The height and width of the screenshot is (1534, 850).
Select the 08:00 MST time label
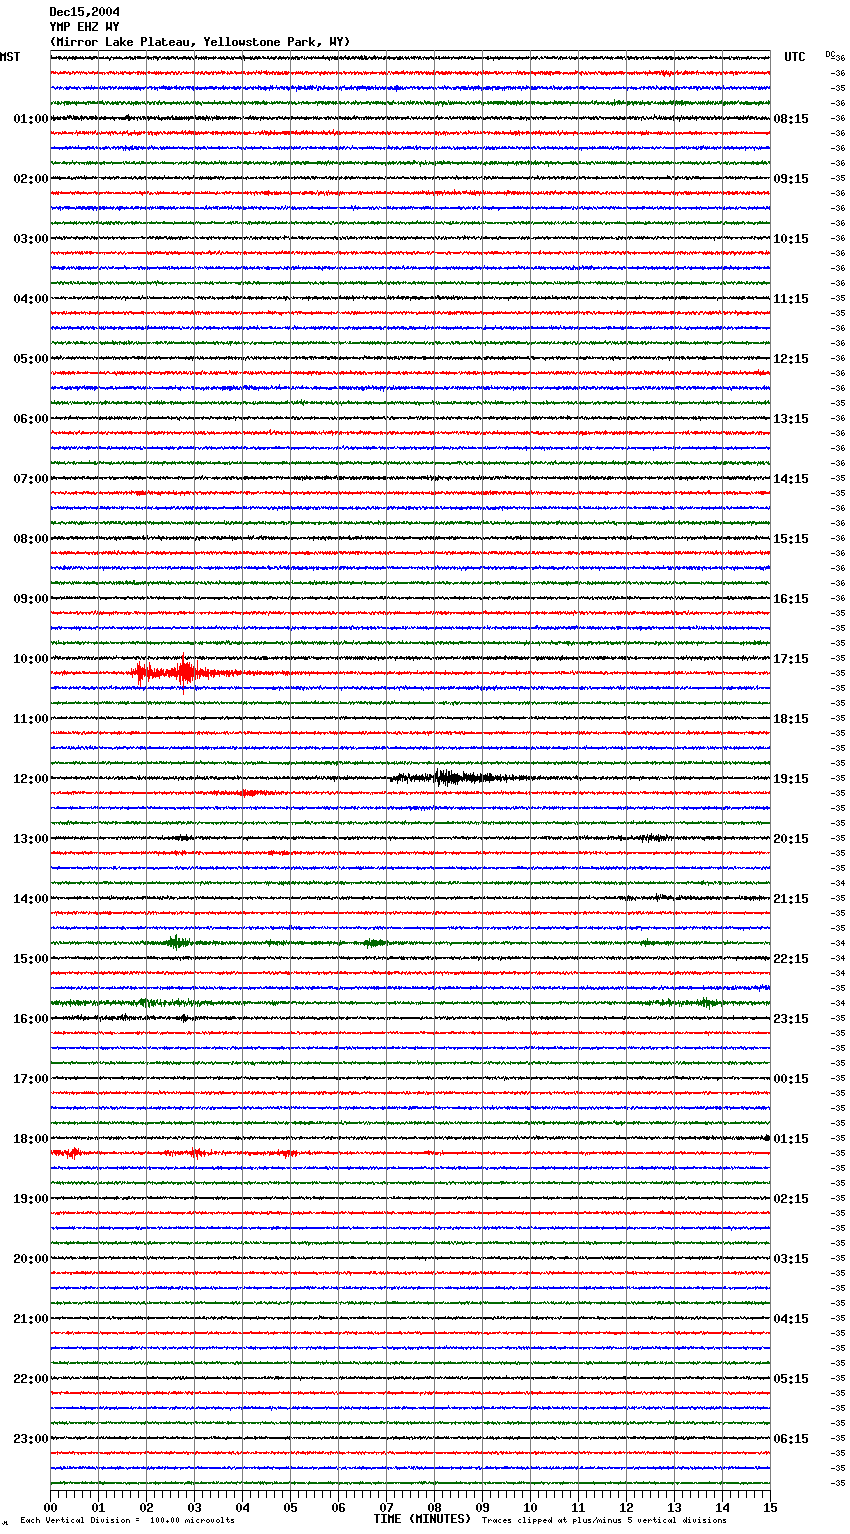(30, 539)
